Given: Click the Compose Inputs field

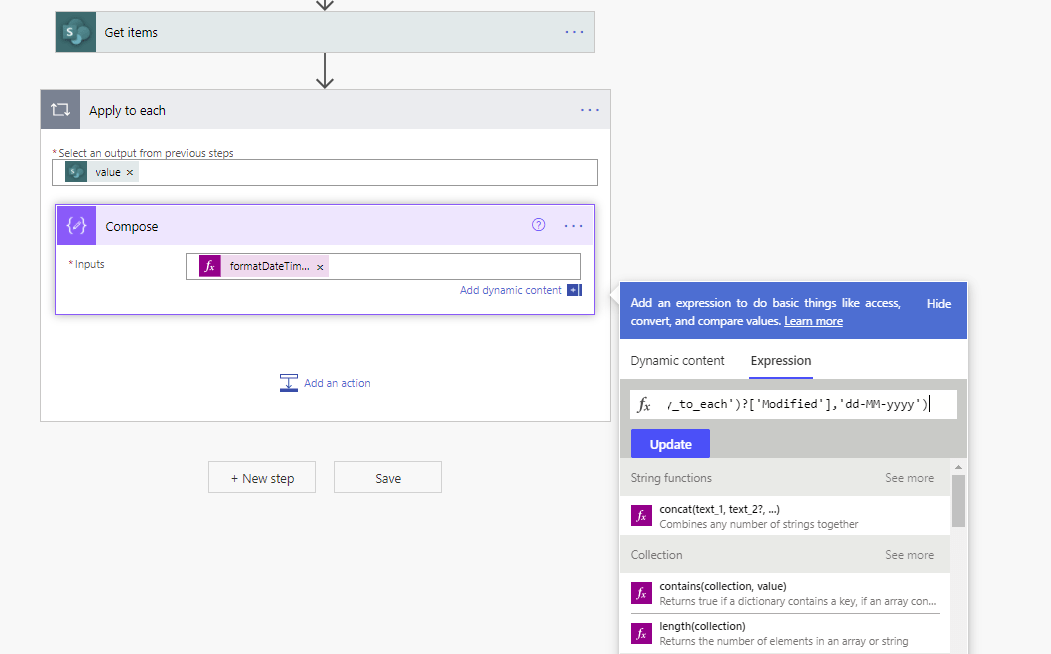Looking at the screenshot, I should click(383, 266).
